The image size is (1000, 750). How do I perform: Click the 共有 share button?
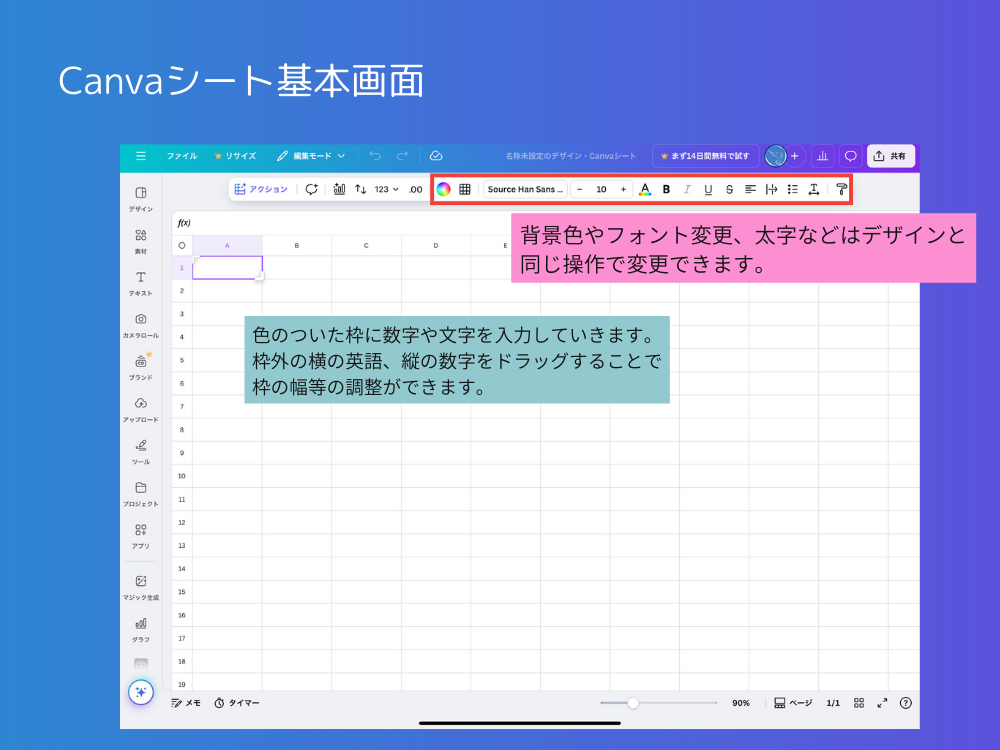coord(890,156)
